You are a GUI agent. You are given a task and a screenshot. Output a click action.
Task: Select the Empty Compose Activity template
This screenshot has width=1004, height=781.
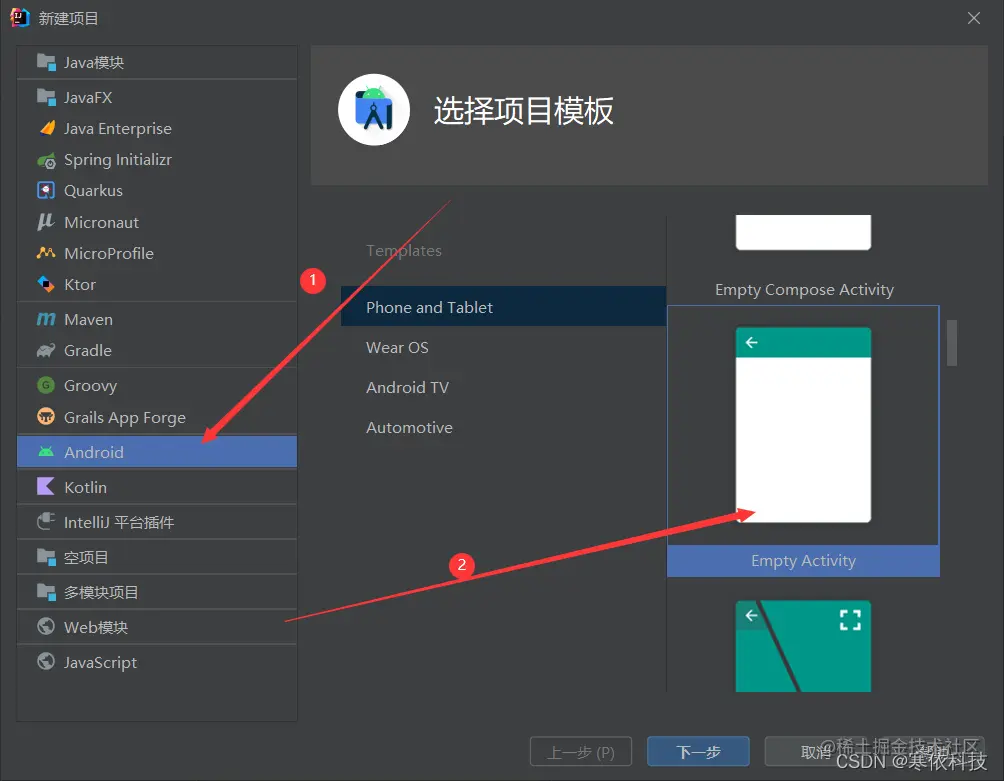tap(803, 289)
